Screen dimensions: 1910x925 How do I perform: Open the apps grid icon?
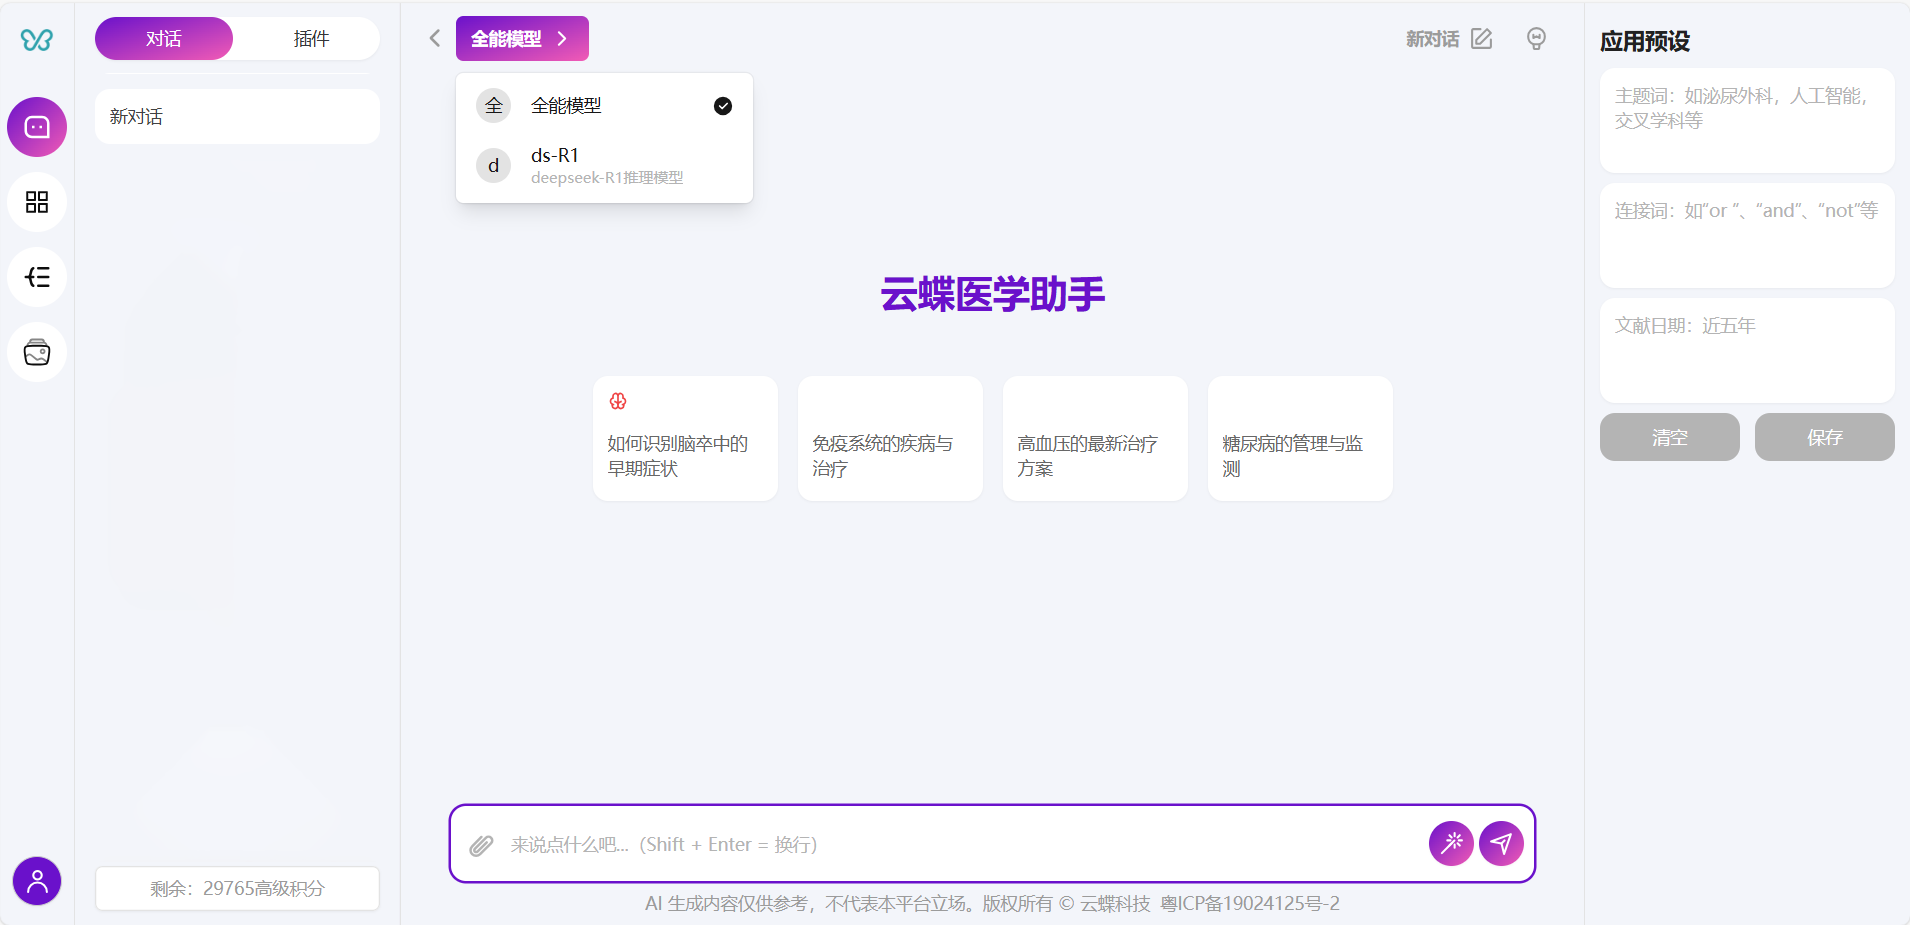(37, 202)
